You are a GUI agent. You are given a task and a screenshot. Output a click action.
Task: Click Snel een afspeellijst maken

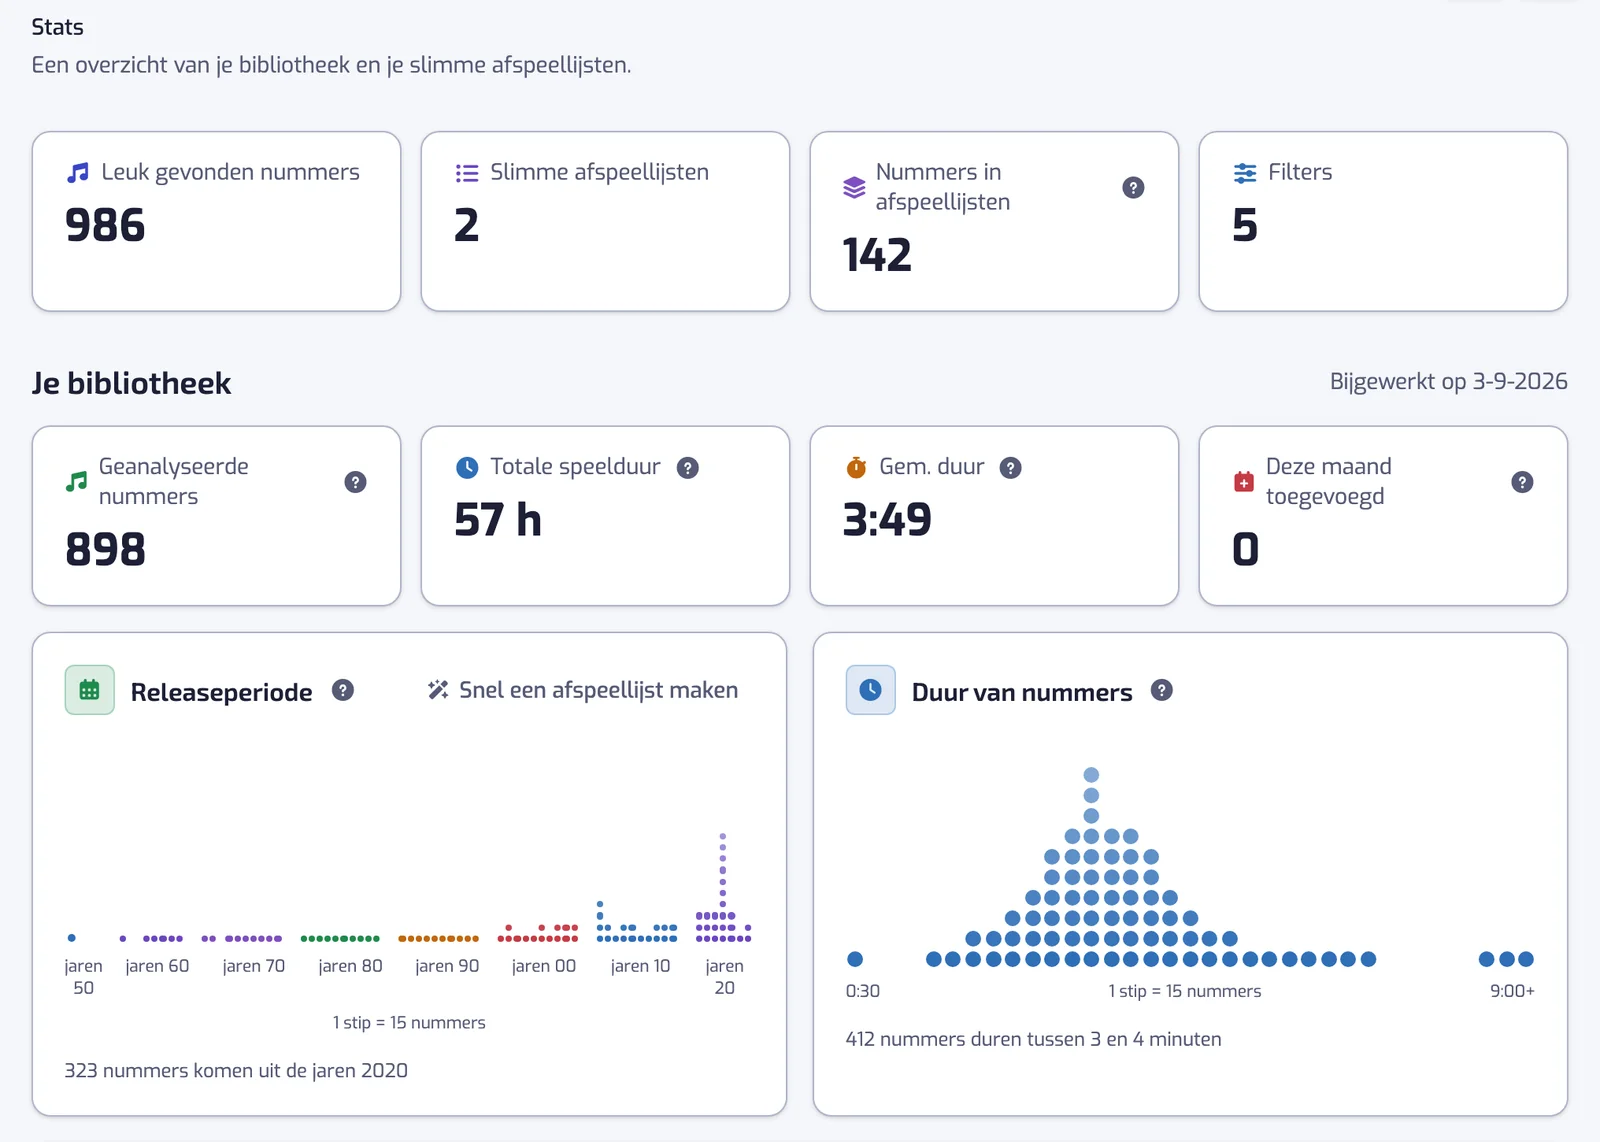[x=584, y=690]
